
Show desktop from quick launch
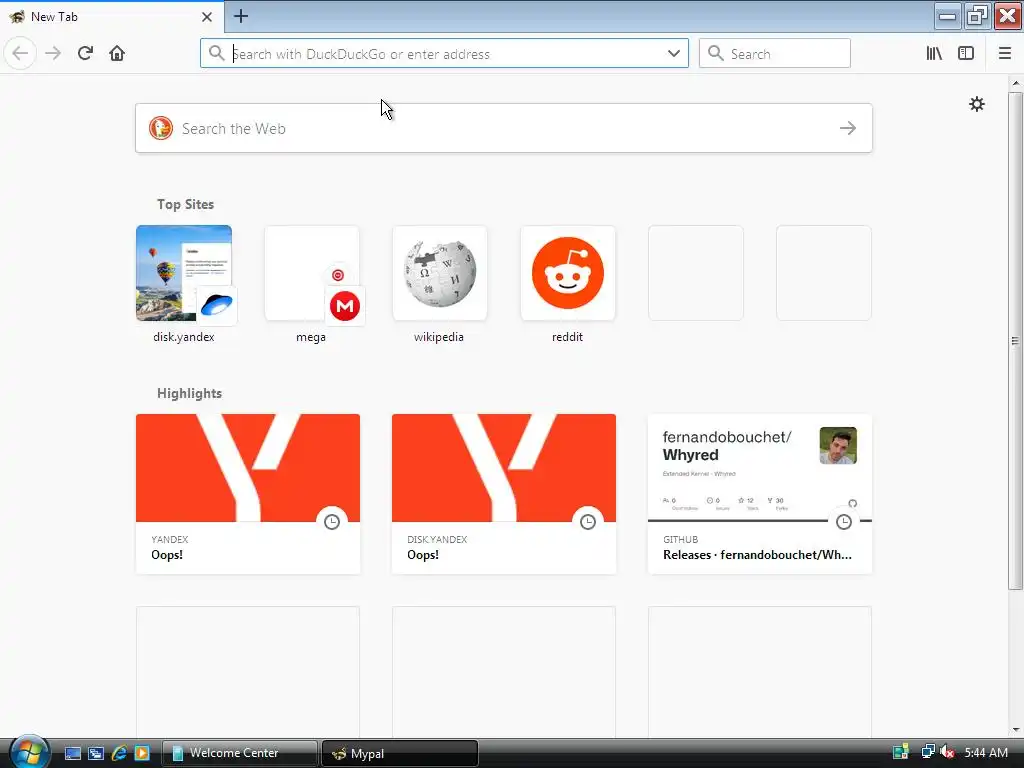tap(73, 753)
